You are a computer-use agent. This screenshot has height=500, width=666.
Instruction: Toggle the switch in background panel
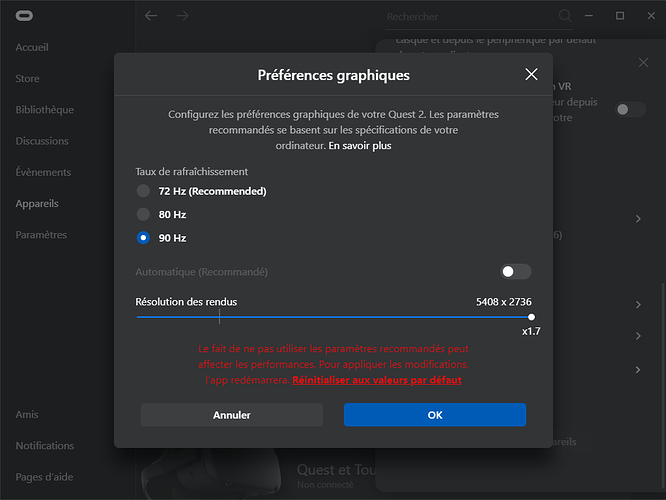(x=630, y=109)
